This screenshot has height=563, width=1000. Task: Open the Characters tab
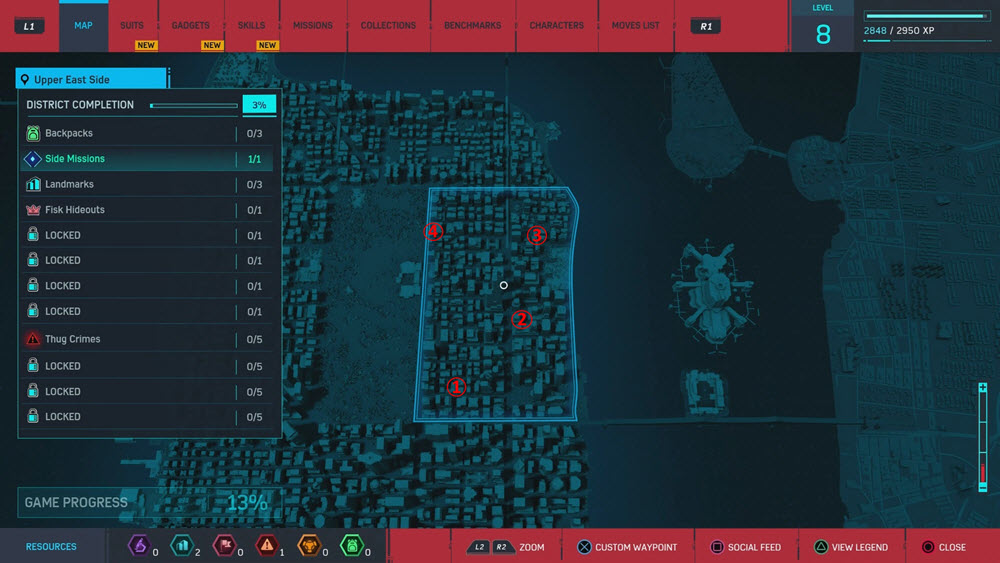556,26
